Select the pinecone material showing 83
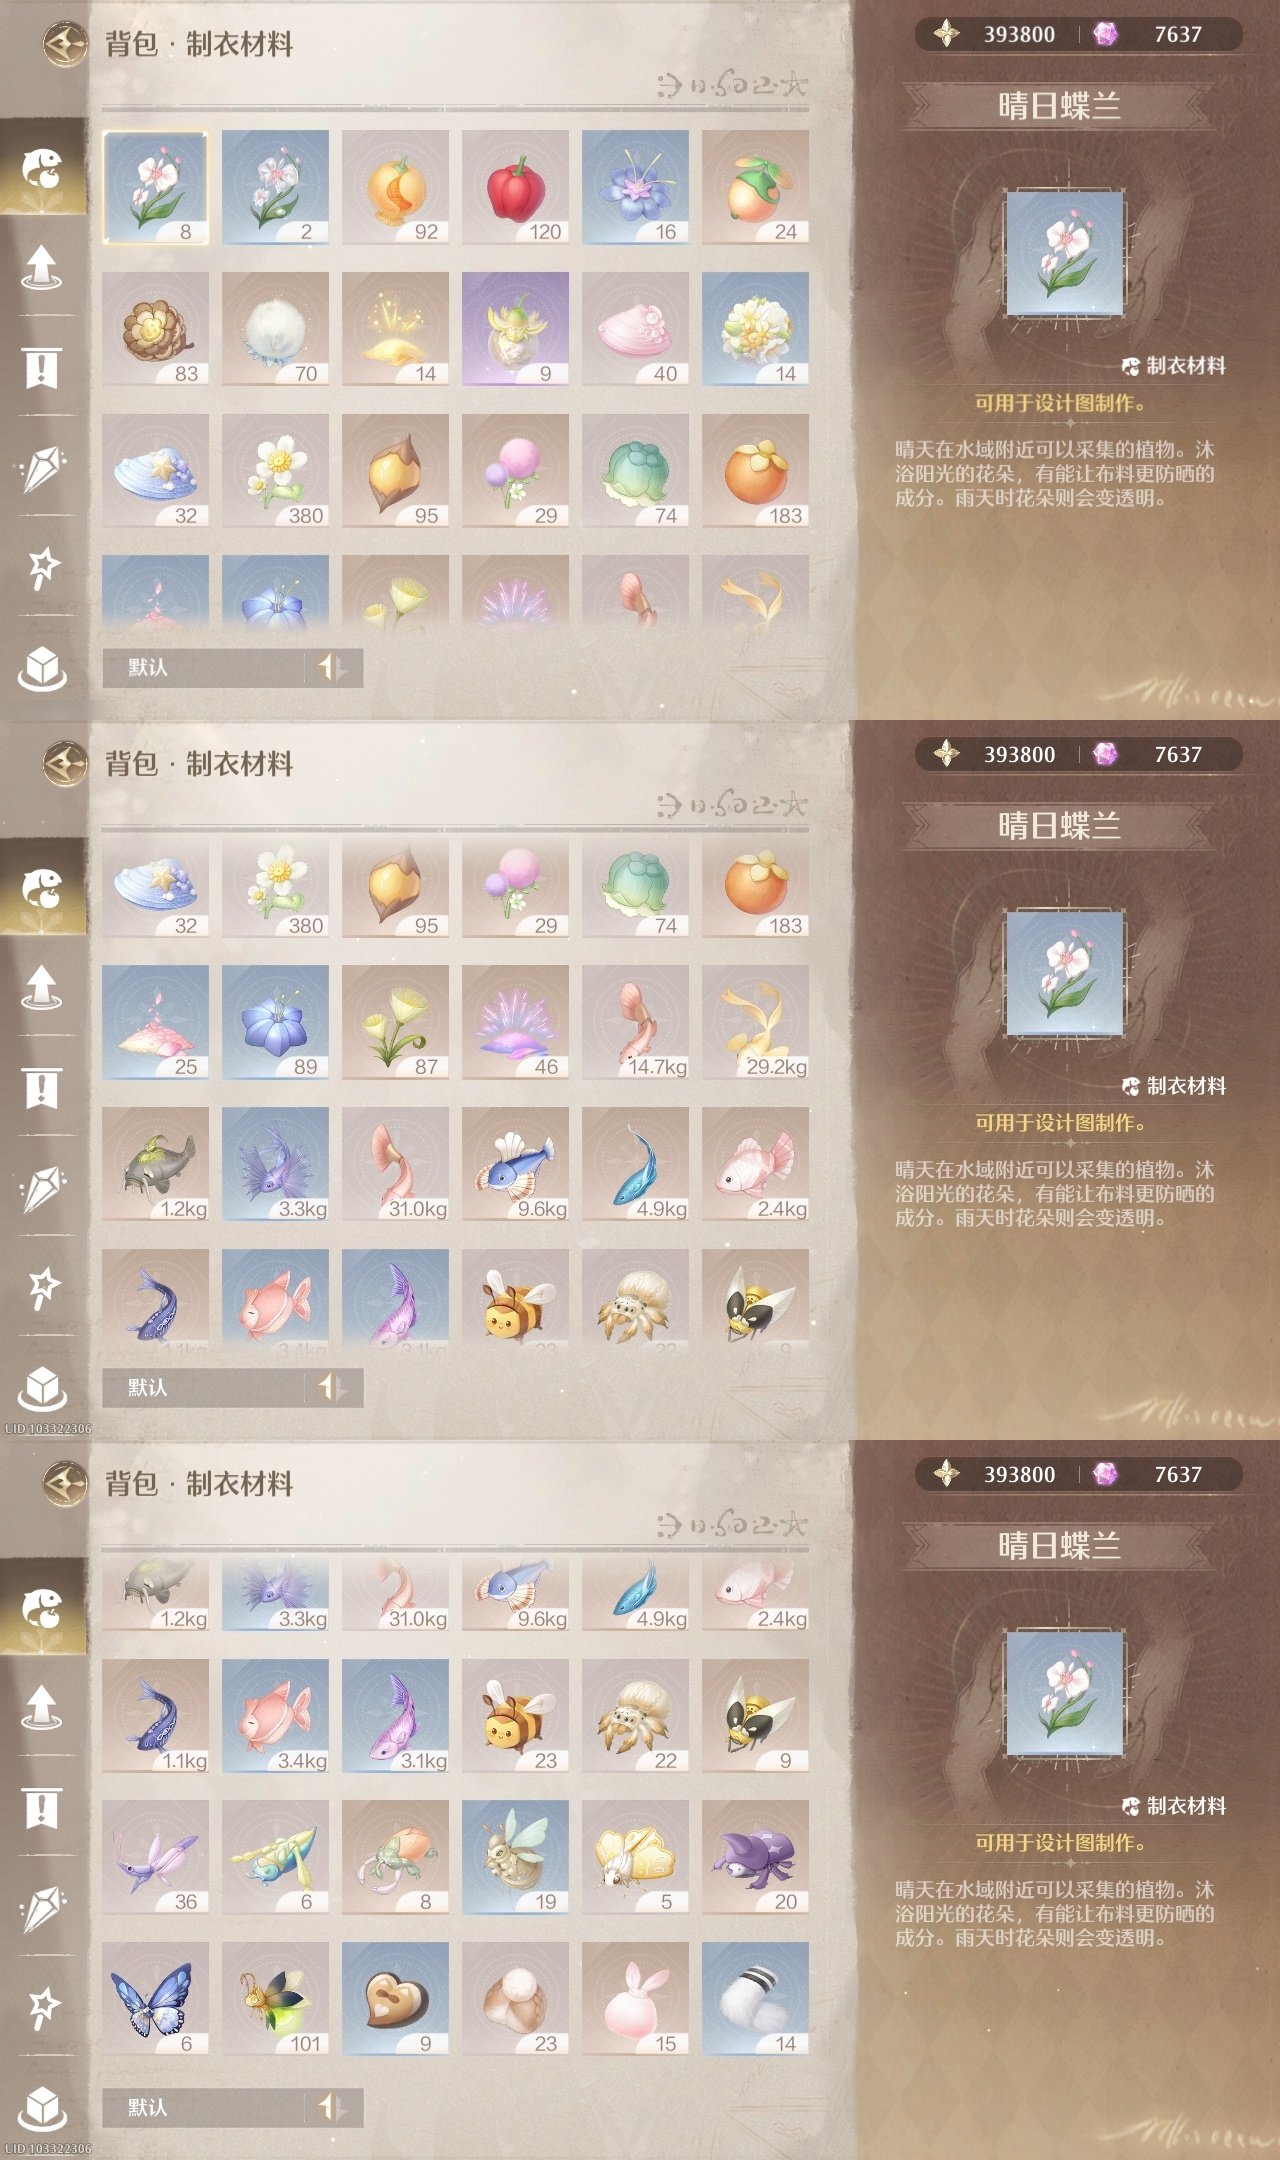The width and height of the screenshot is (1280, 2160). [155, 329]
